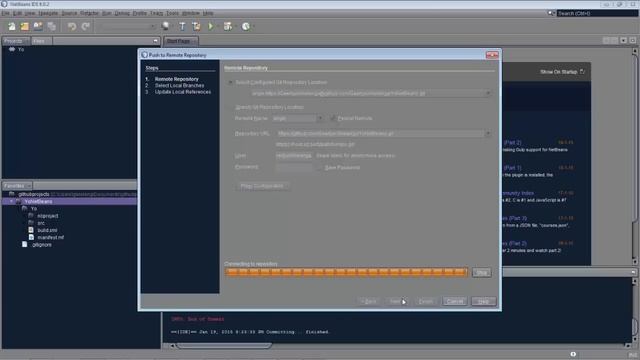Click the Stop button beside progress bar
Image resolution: width=640 pixels, height=360 pixels.
(x=481, y=272)
